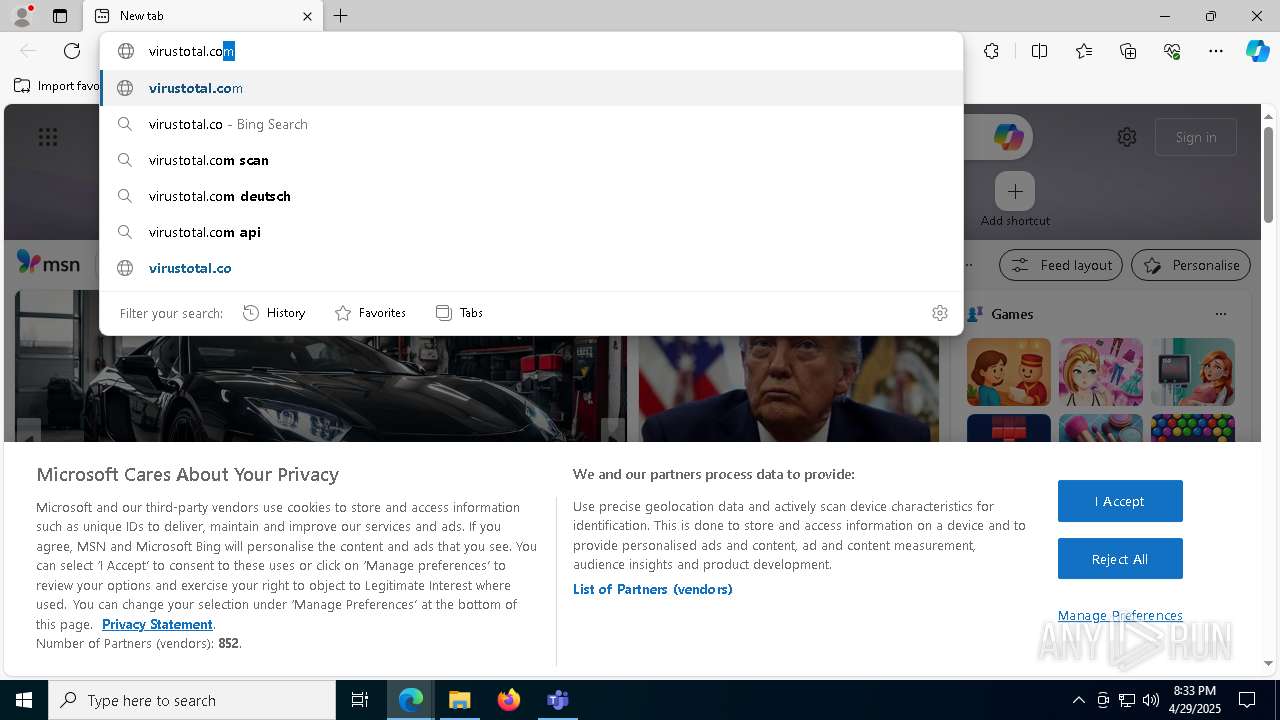Filter search by Tabs

(459, 313)
